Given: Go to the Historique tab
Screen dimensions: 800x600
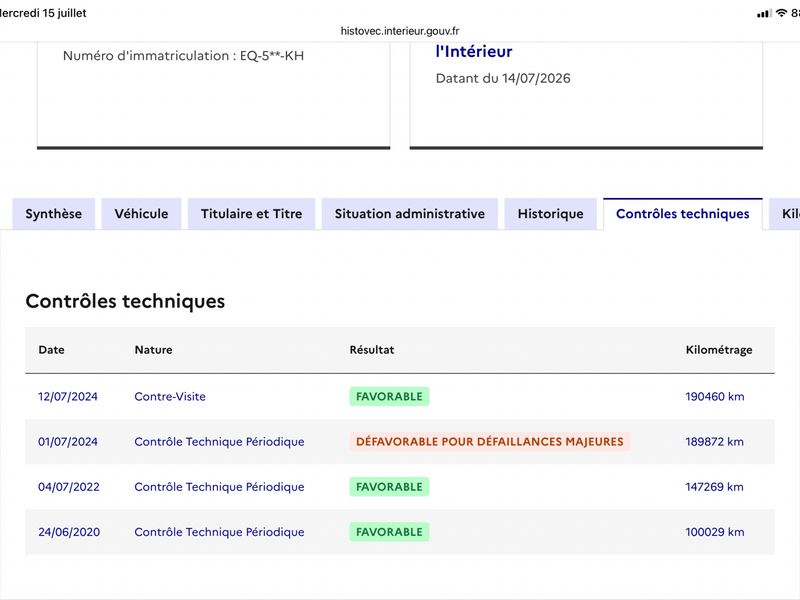Looking at the screenshot, I should pos(551,214).
